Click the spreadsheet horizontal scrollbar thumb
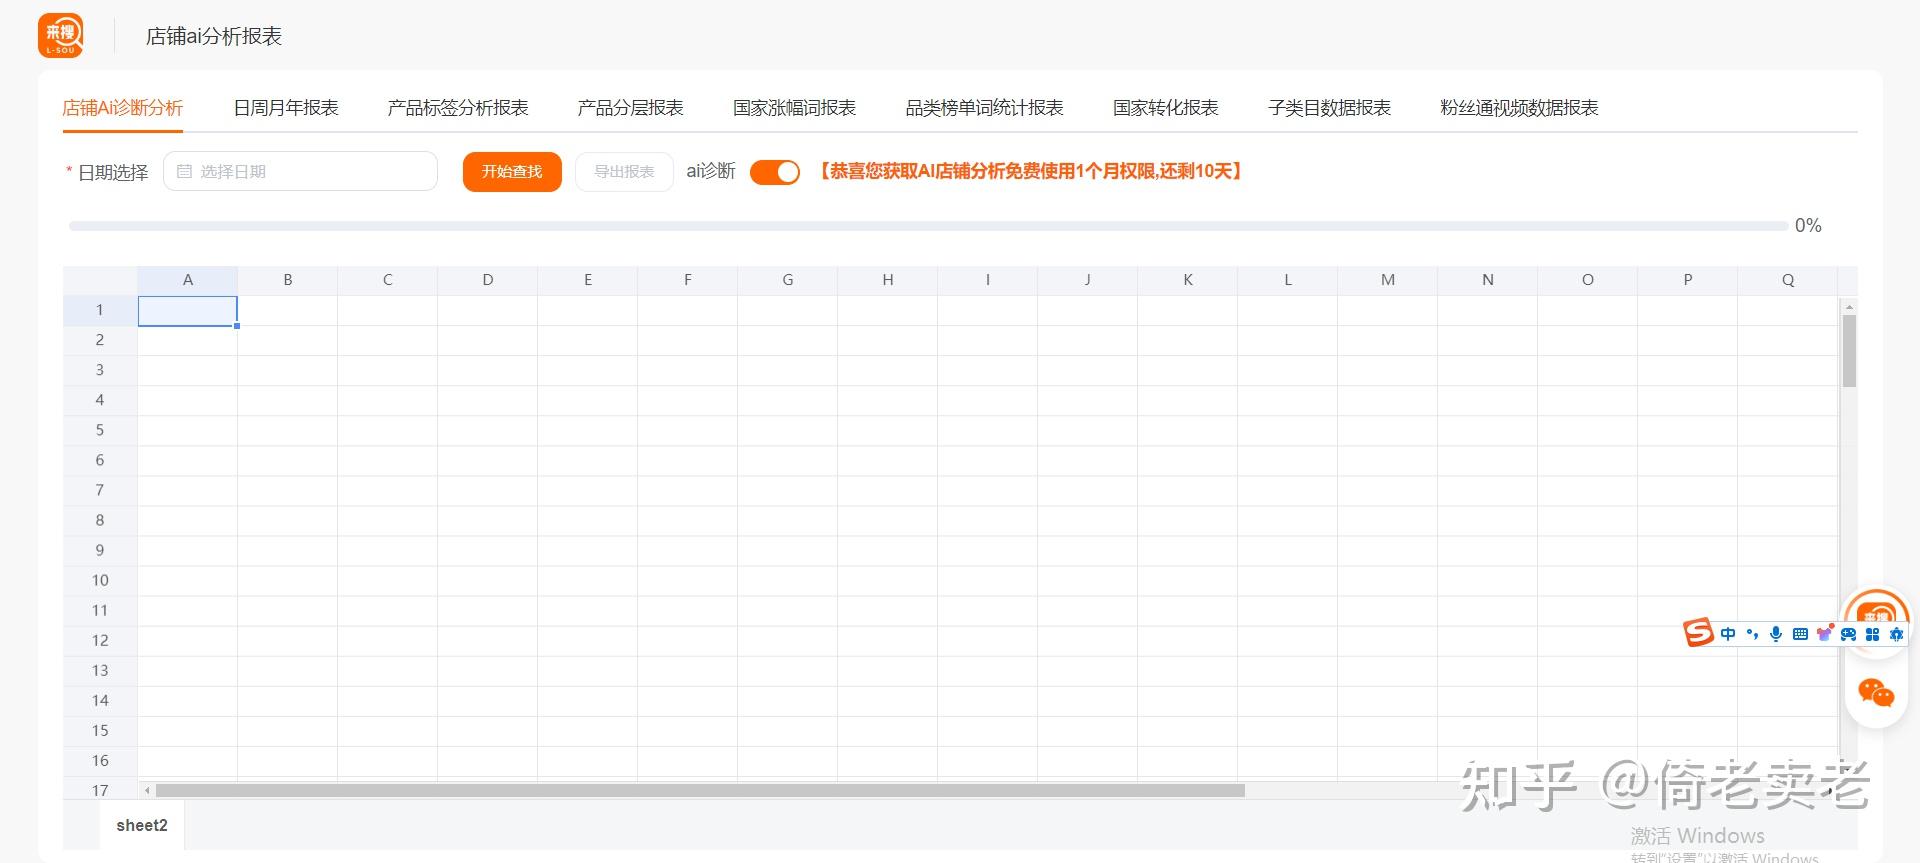1920x863 pixels. pos(700,790)
